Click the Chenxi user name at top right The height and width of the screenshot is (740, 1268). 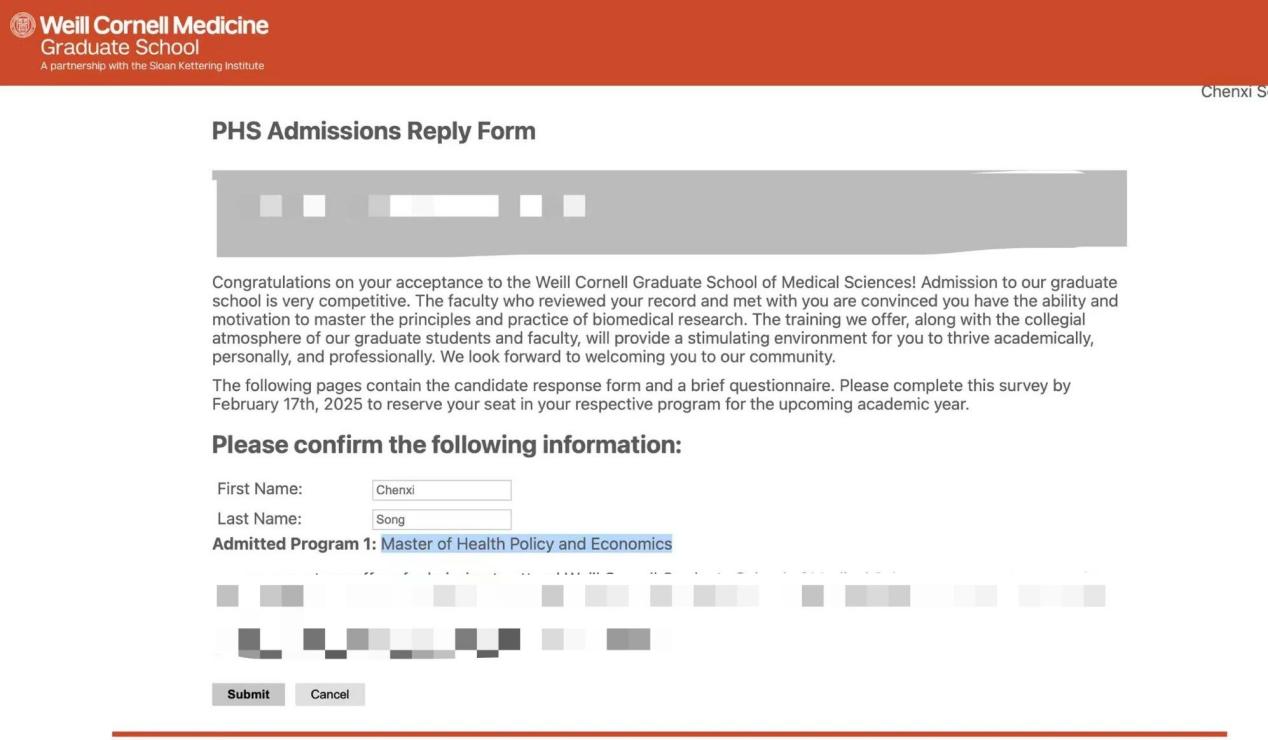1233,92
